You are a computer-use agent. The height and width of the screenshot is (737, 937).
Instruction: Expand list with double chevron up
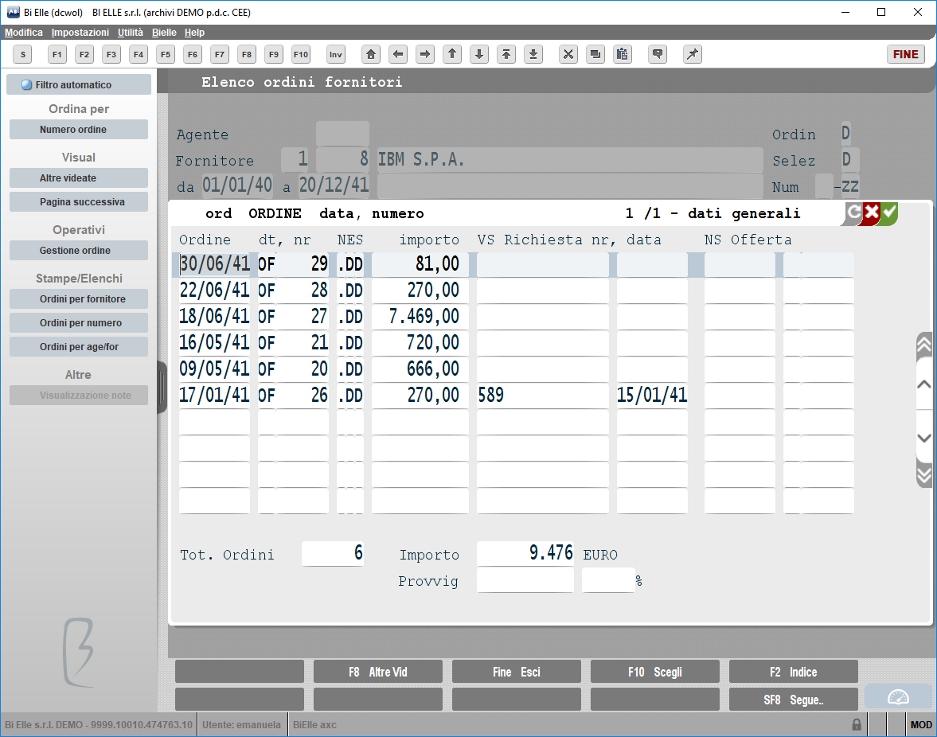pos(924,345)
